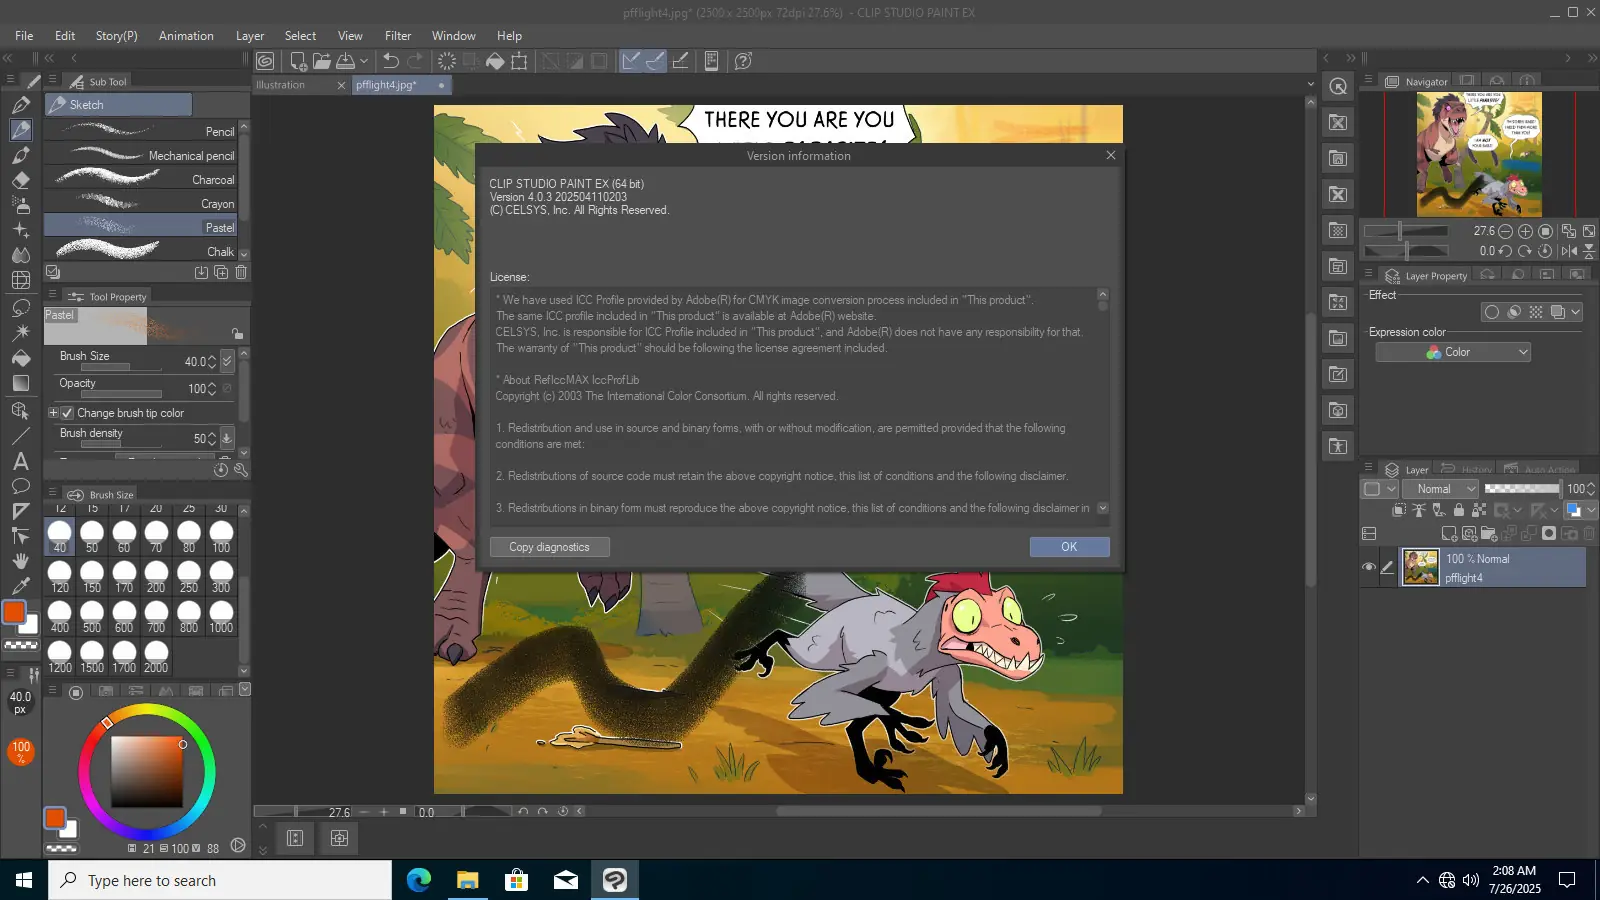The image size is (1600, 900).
Task: Click the layer opacity slider
Action: 1522,489
